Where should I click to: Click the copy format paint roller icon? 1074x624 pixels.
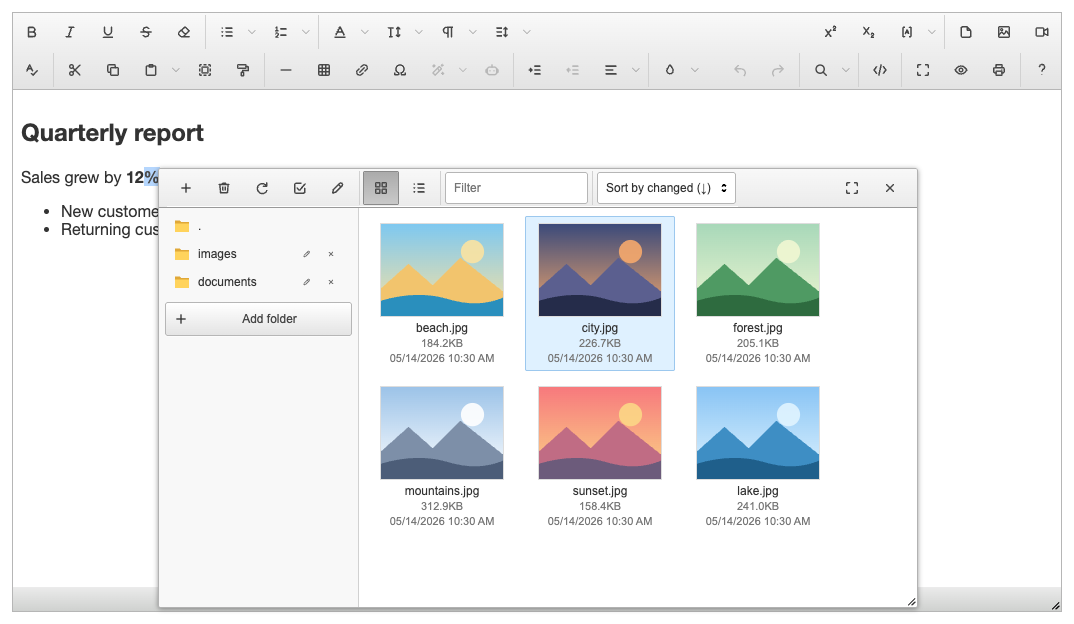[242, 70]
